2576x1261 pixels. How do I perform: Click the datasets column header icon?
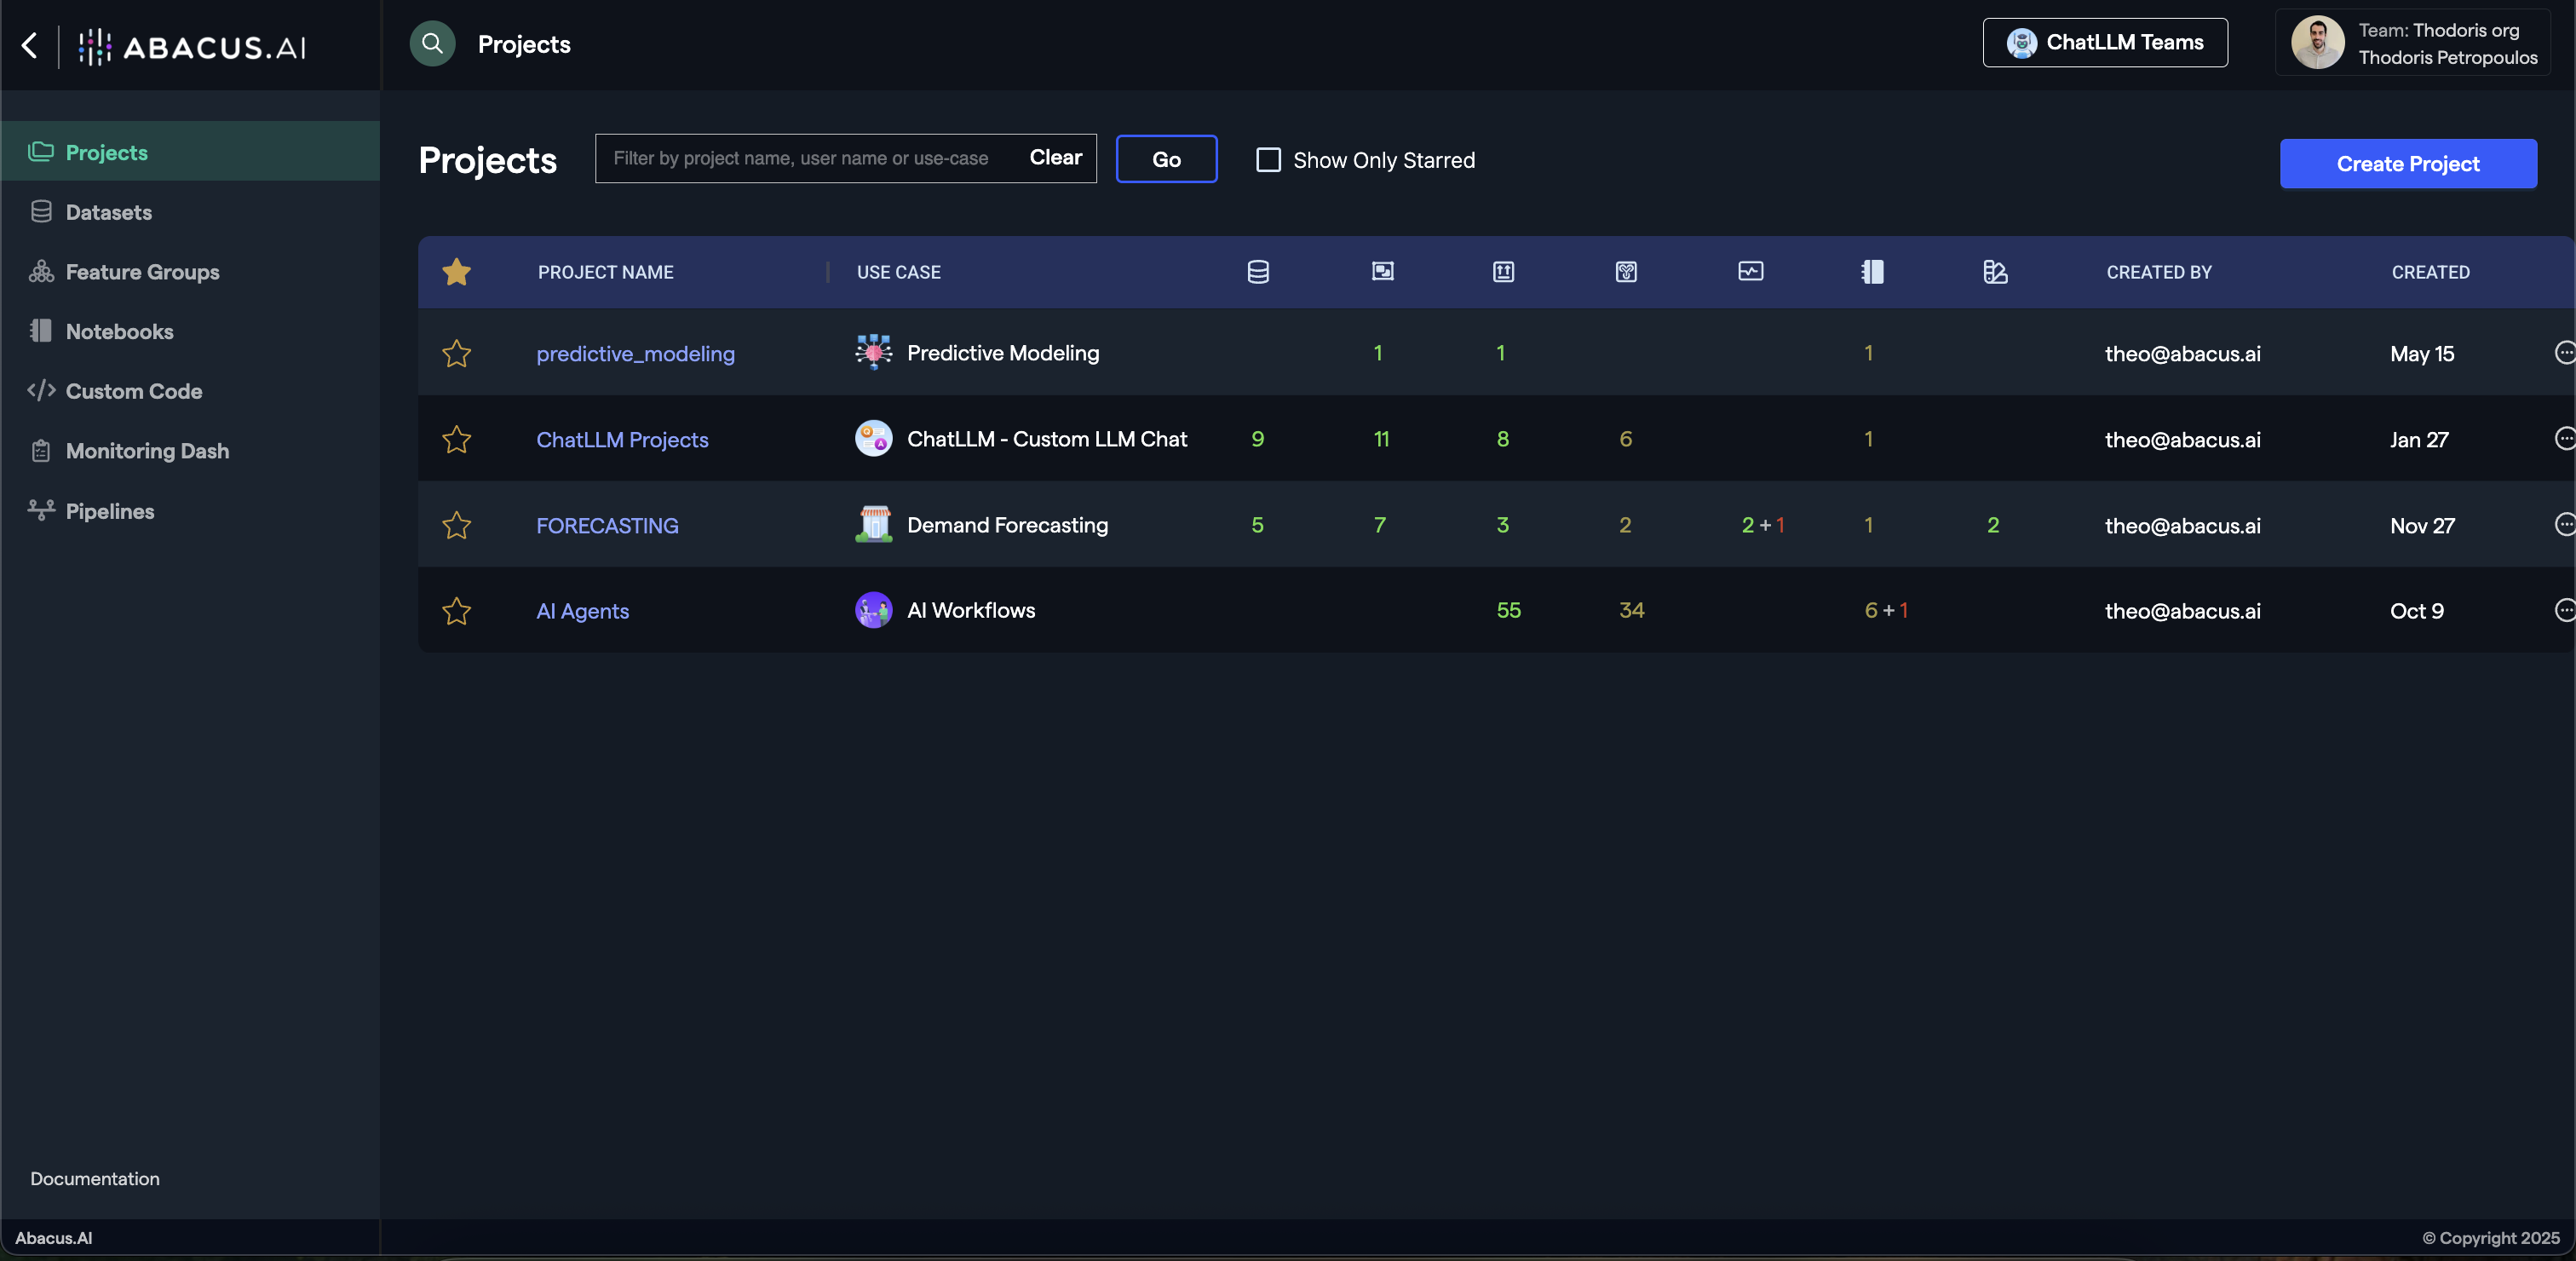[x=1258, y=272]
